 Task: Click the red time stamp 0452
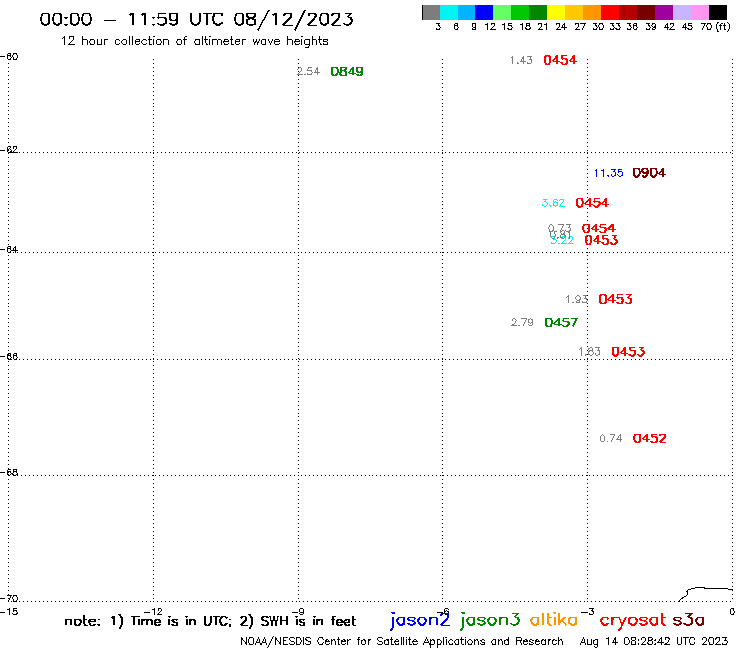tap(649, 439)
